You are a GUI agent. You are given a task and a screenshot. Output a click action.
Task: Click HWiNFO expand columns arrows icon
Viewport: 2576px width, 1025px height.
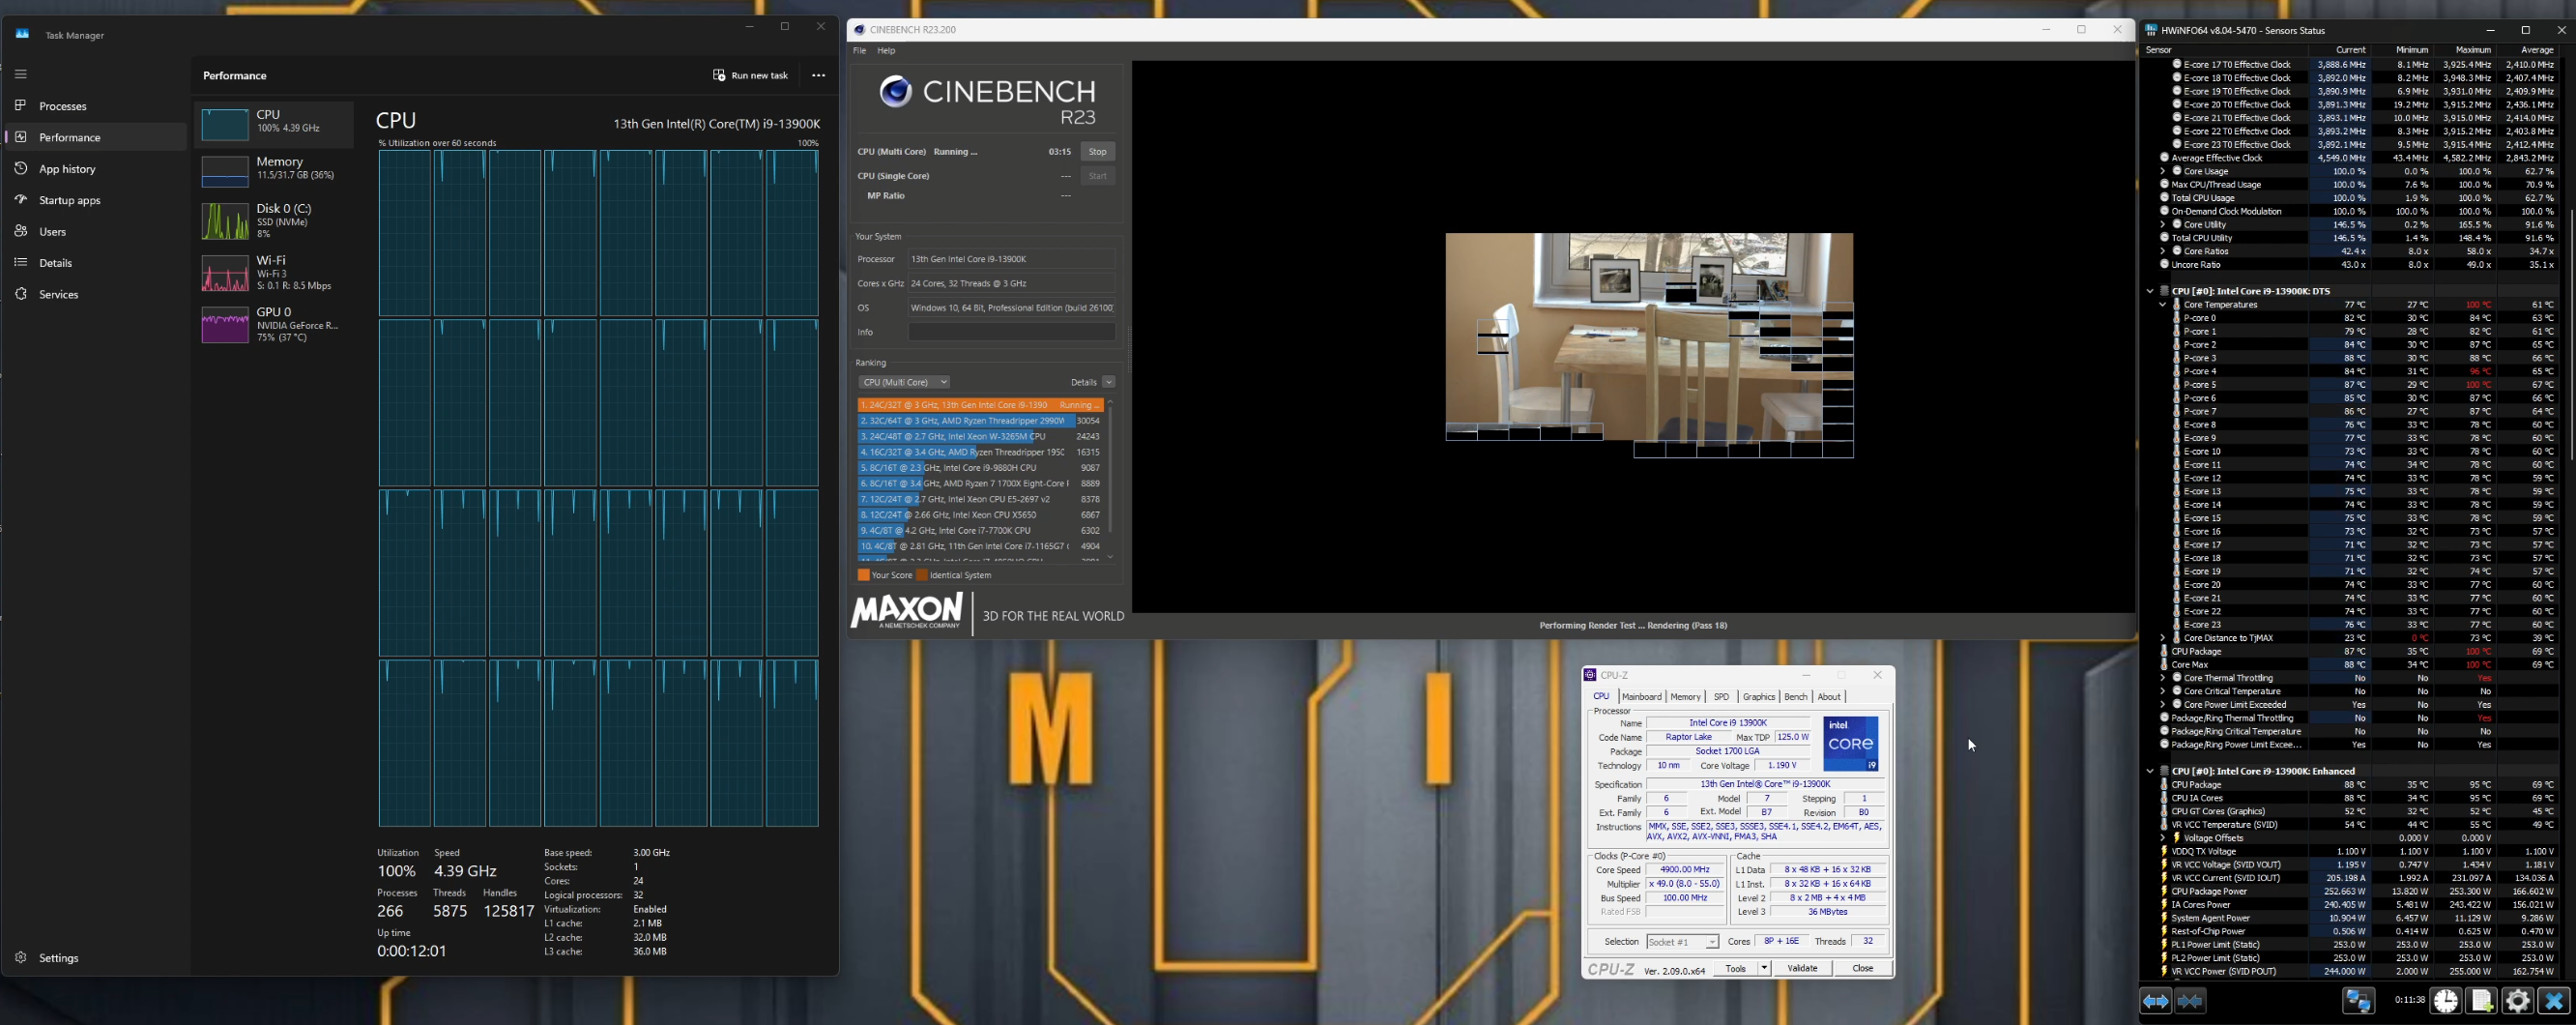tap(2155, 1001)
